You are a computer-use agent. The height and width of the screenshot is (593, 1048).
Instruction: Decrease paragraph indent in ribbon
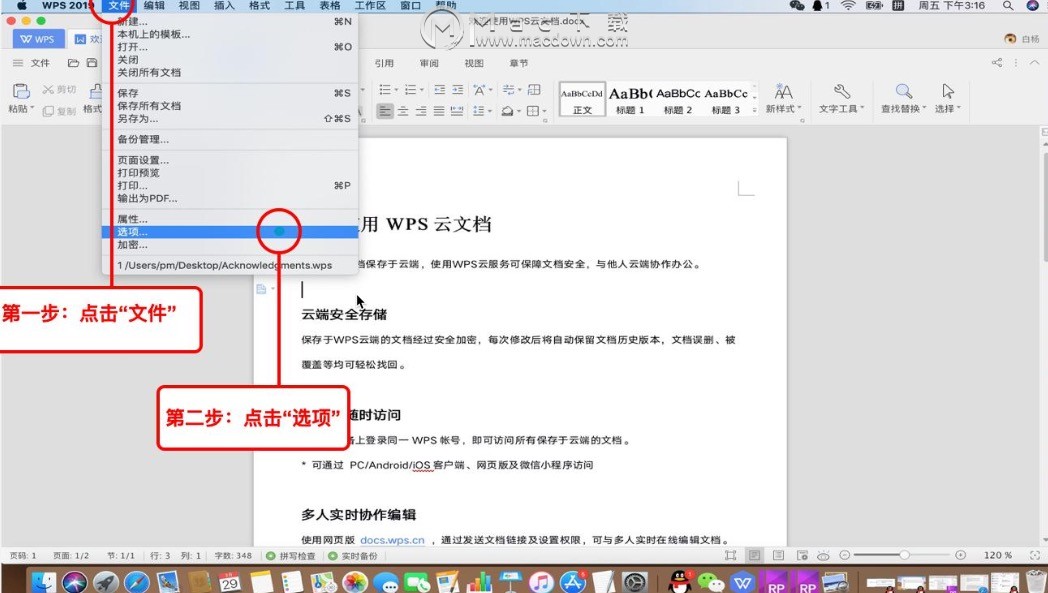click(439, 90)
